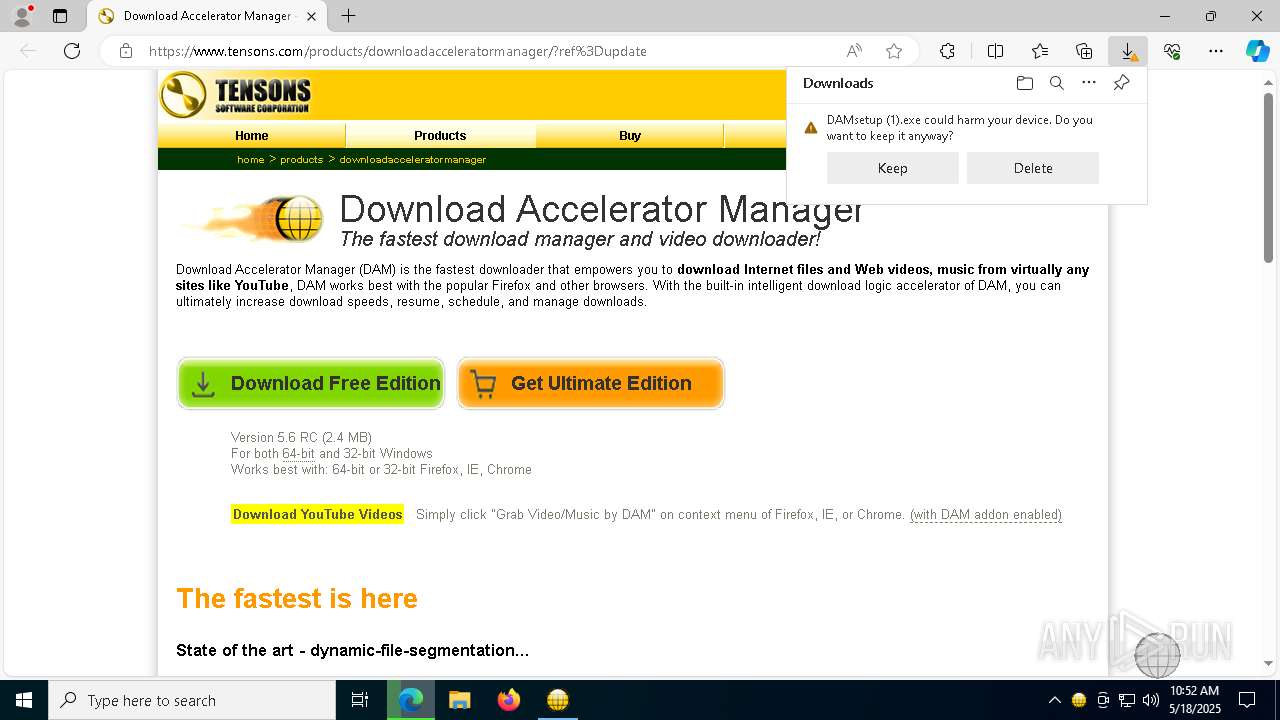Click the Get Ultimate Edition button

591,383
